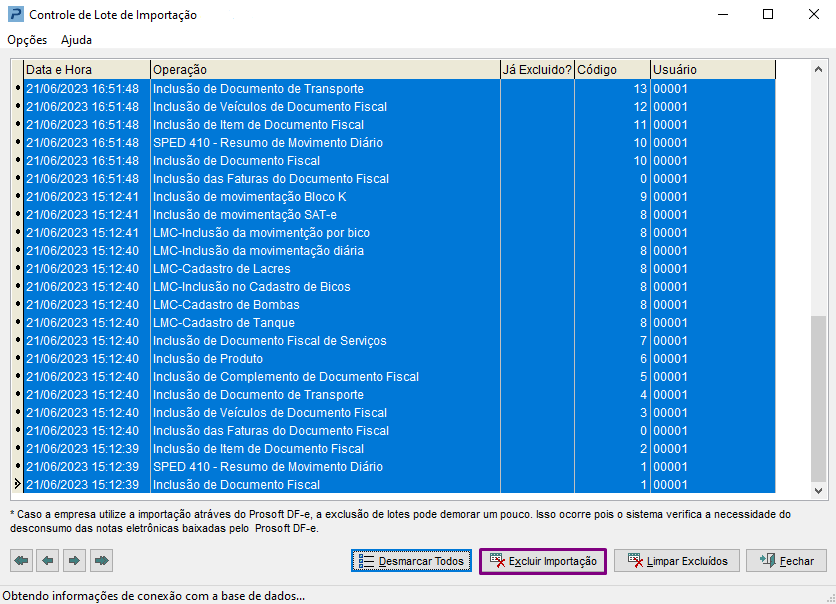The image size is (836, 604).
Task: Select row 'Inclusão de Item de Documento Fiscal' code 11
Action: tap(399, 125)
